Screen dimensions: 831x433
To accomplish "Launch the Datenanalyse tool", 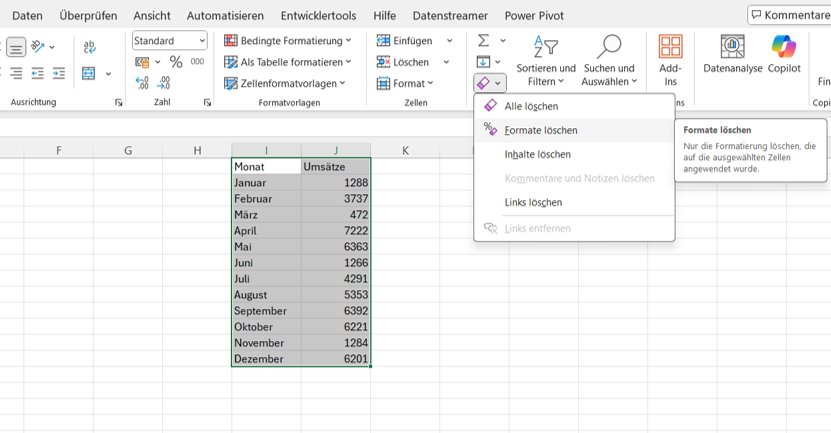I will tap(732, 54).
